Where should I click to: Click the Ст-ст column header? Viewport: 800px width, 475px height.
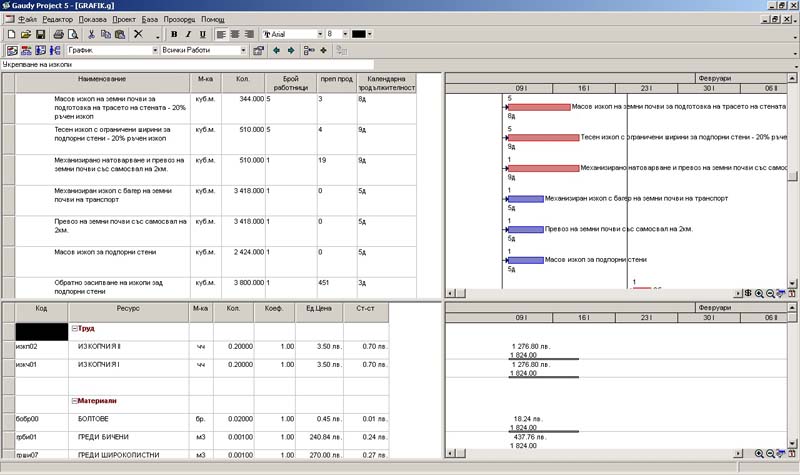point(365,312)
